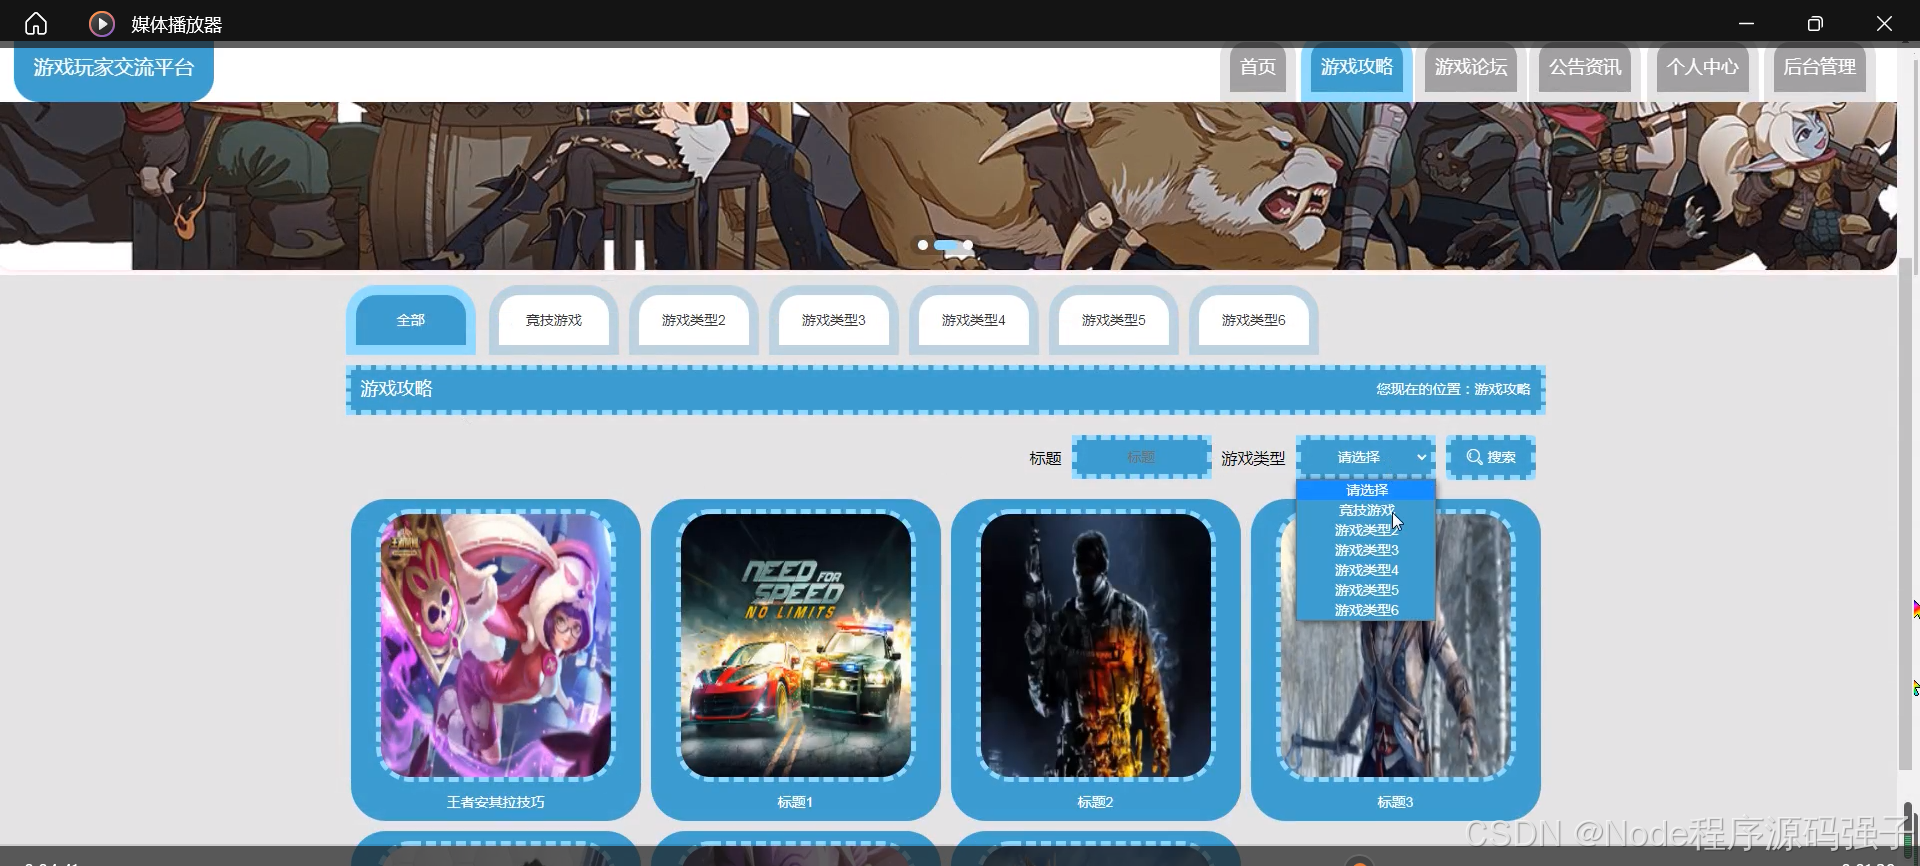1920x866 pixels.
Task: Filter by 游戏类型5 category button
Action: click(x=1114, y=320)
